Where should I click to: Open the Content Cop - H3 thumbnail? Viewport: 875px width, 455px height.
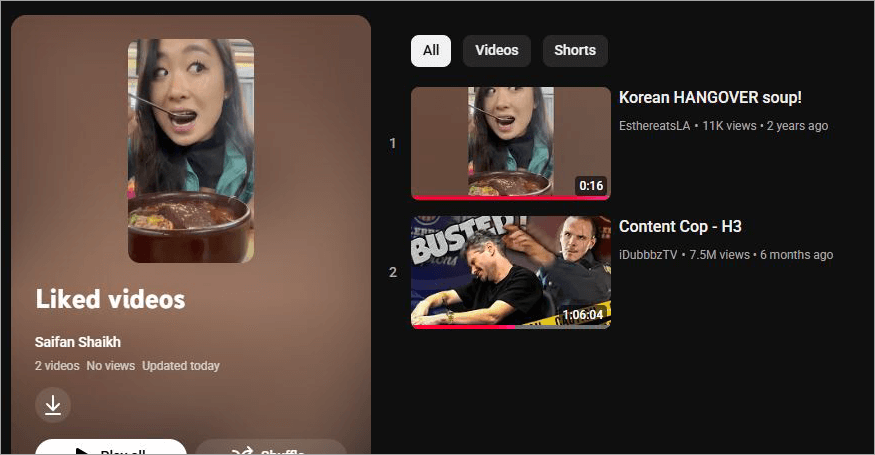pyautogui.click(x=511, y=272)
